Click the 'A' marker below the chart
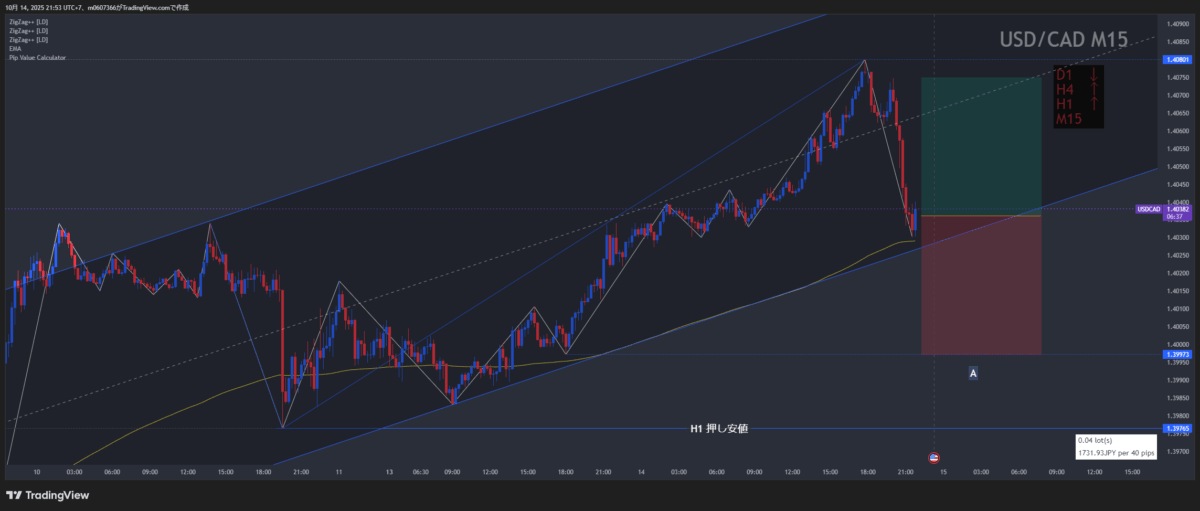The width and height of the screenshot is (1200, 511). (973, 373)
